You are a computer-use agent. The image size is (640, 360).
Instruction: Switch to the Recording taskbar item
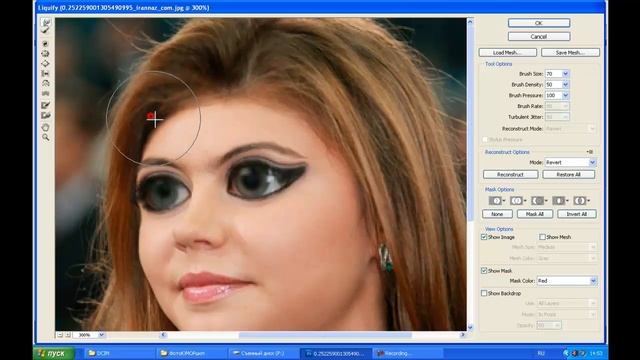407,353
